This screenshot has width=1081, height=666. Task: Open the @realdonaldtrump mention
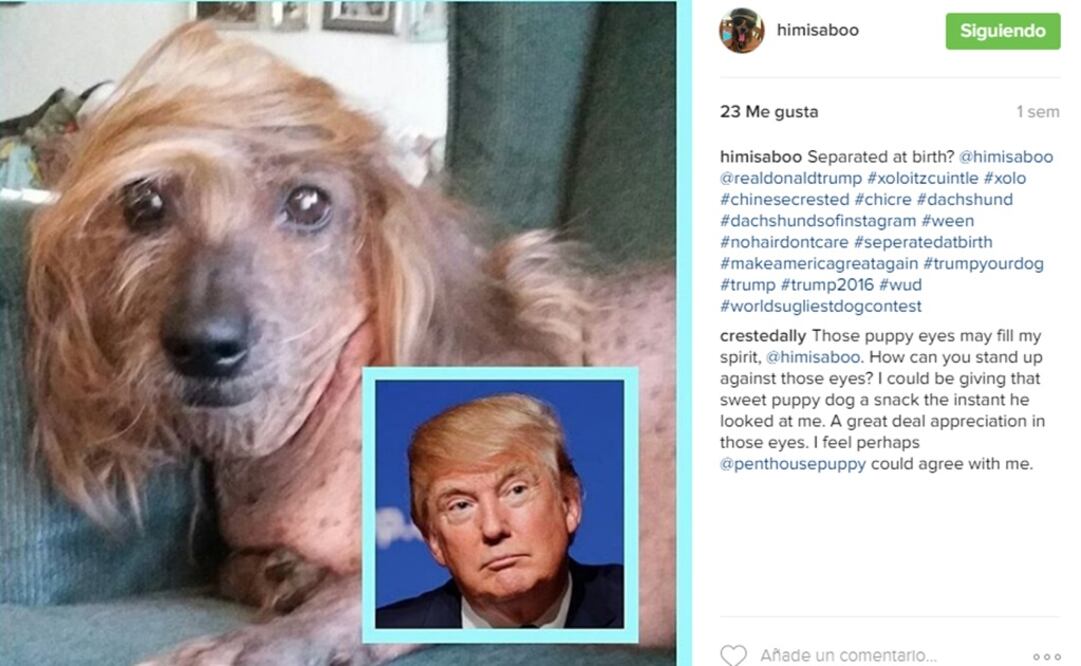(x=791, y=178)
